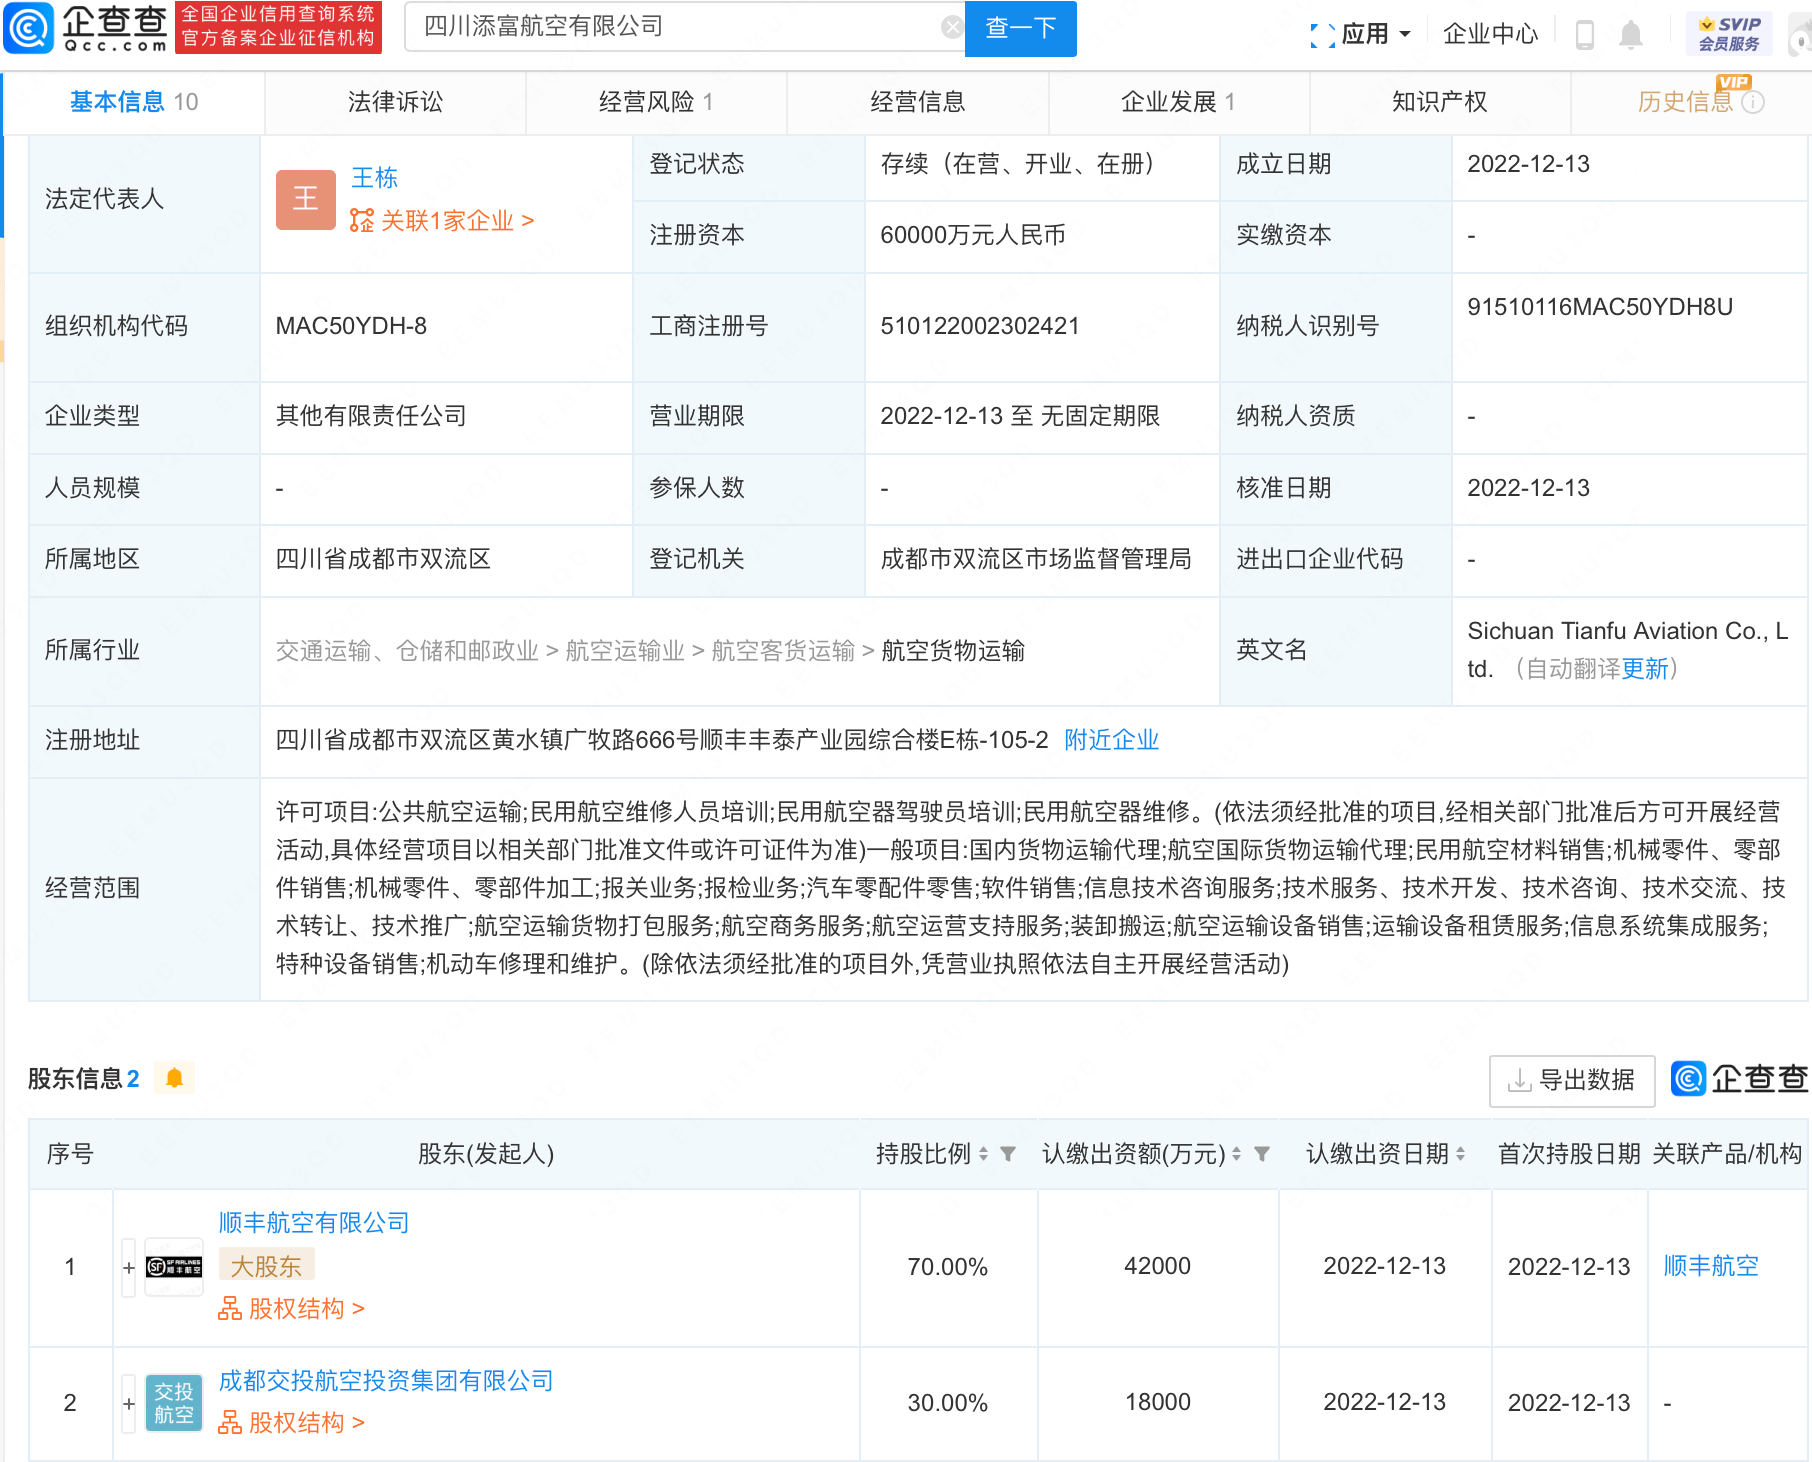The height and width of the screenshot is (1462, 1812).
Task: Click the 18000 subscribed capital cell
Action: coord(1157,1402)
